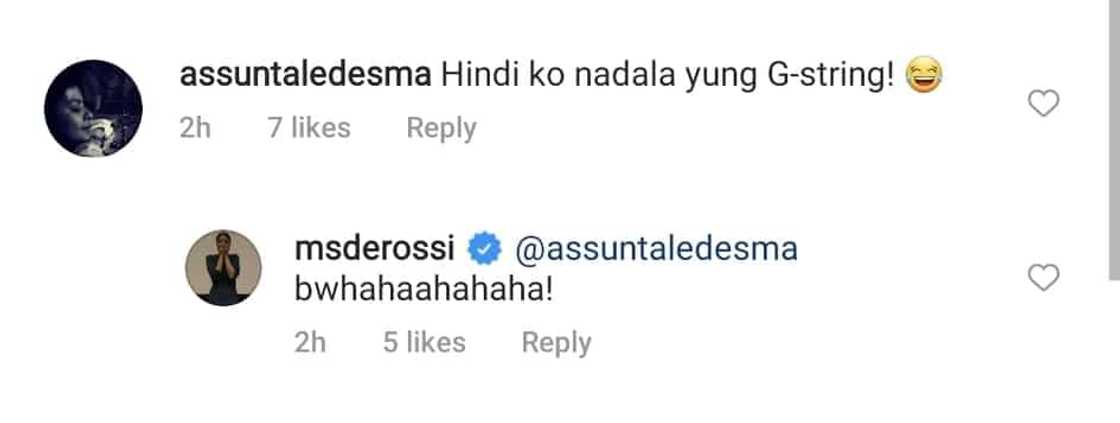This screenshot has width=1120, height=423.
Task: View the 7 likes on the first comment
Action: point(308,128)
